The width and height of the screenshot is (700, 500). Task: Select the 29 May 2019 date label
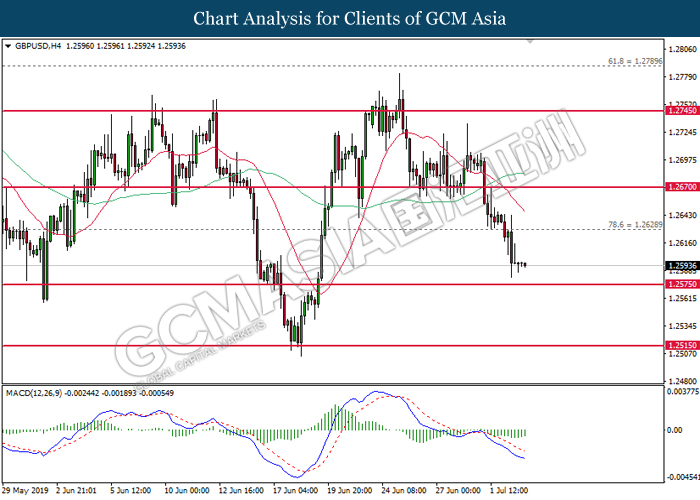click(27, 490)
